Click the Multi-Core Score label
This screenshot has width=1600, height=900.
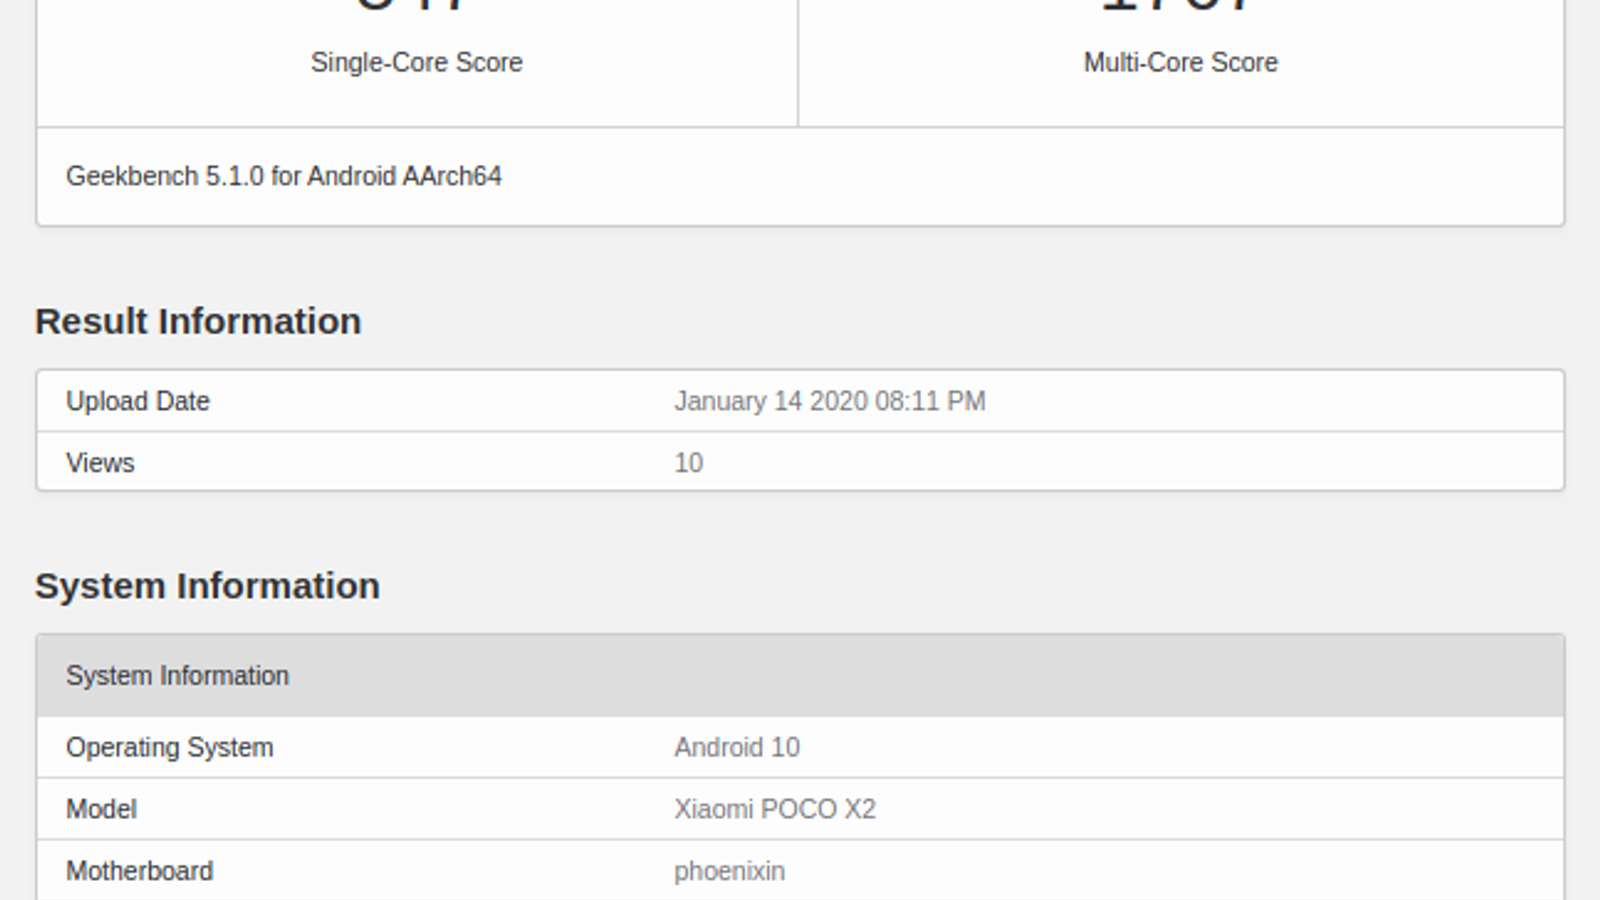[1180, 62]
